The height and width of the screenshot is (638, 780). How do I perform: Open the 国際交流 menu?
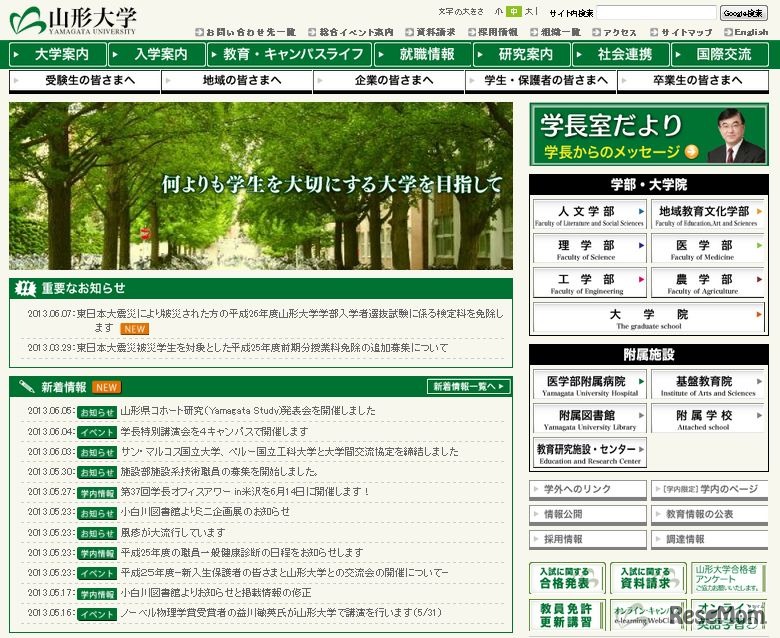[719, 54]
